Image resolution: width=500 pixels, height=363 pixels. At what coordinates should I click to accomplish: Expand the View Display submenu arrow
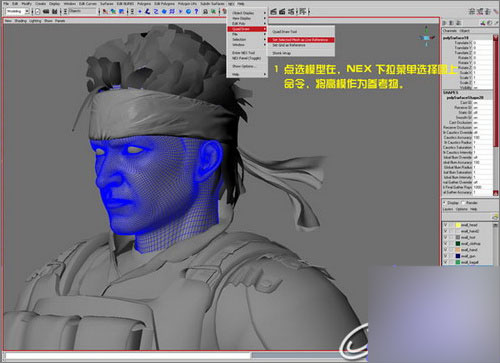pos(265,18)
